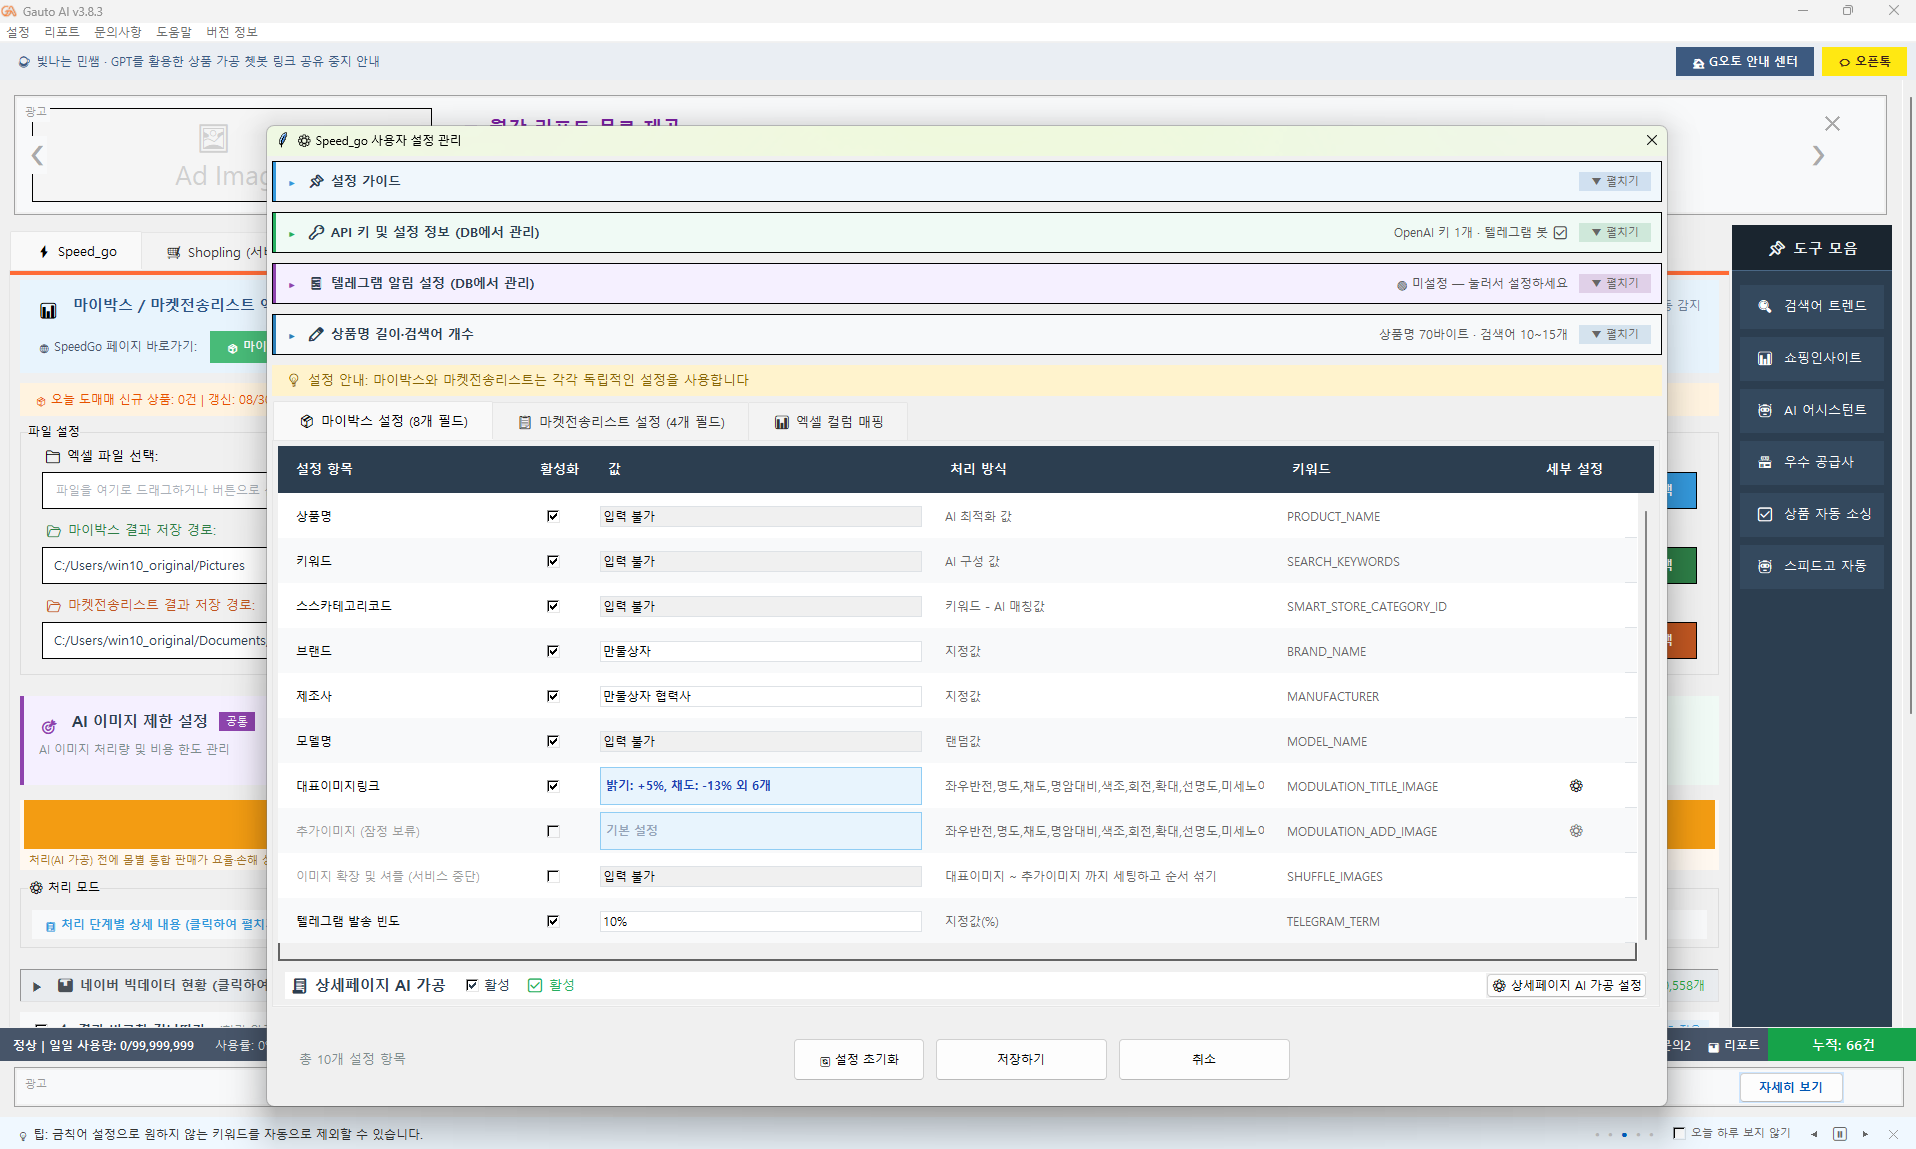Go to previous tip with left arrow
1916x1149 pixels.
click(1814, 1134)
